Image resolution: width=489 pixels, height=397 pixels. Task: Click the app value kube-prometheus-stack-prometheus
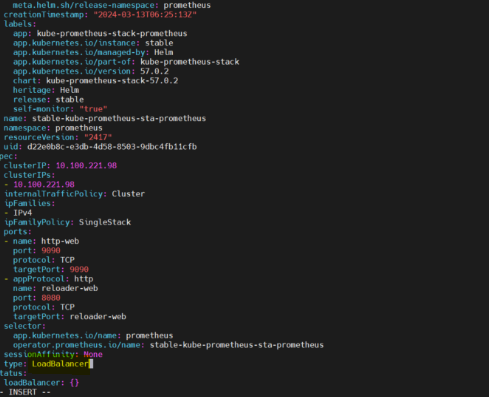pyautogui.click(x=112, y=33)
